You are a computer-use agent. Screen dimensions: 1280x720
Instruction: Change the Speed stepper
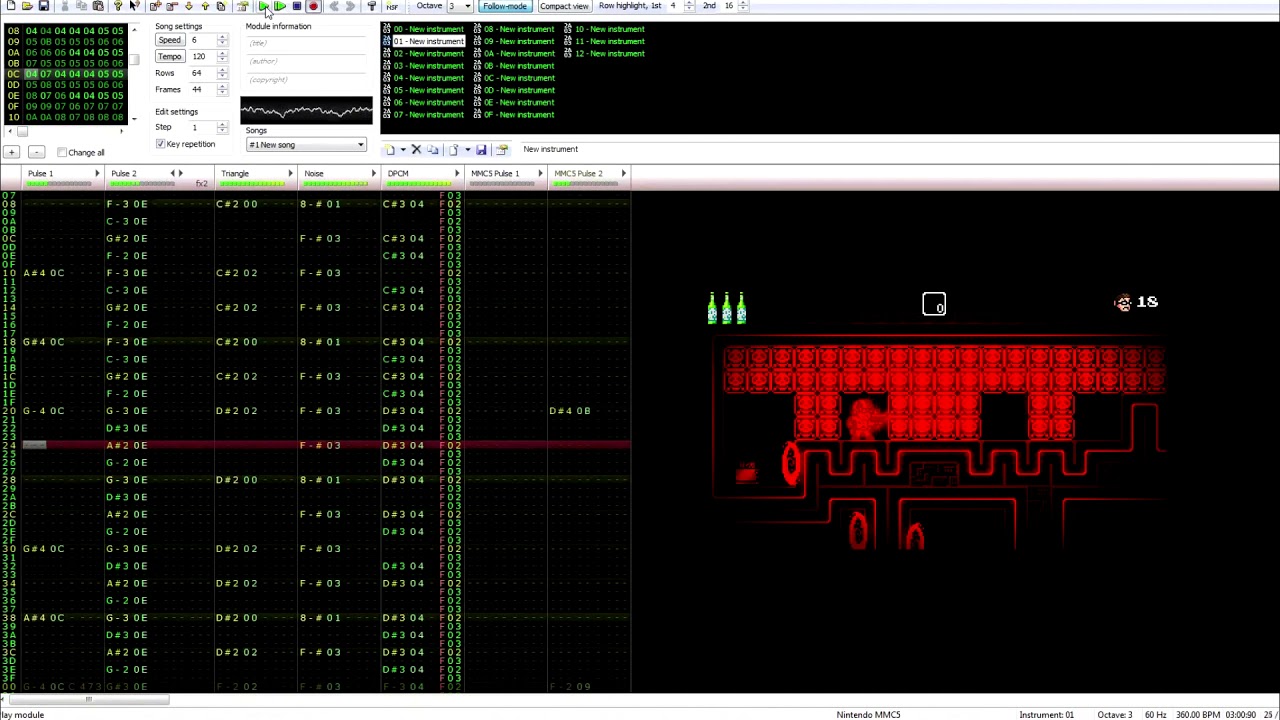(x=222, y=40)
